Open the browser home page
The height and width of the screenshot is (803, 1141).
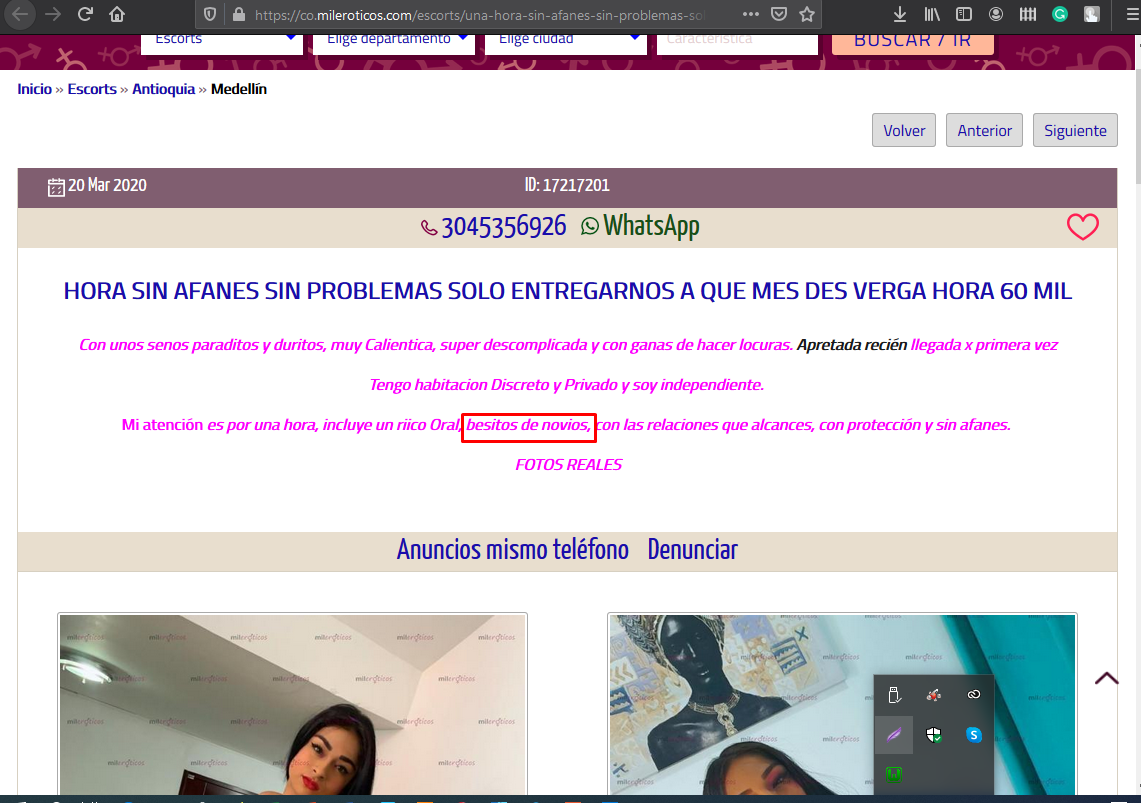[x=117, y=14]
